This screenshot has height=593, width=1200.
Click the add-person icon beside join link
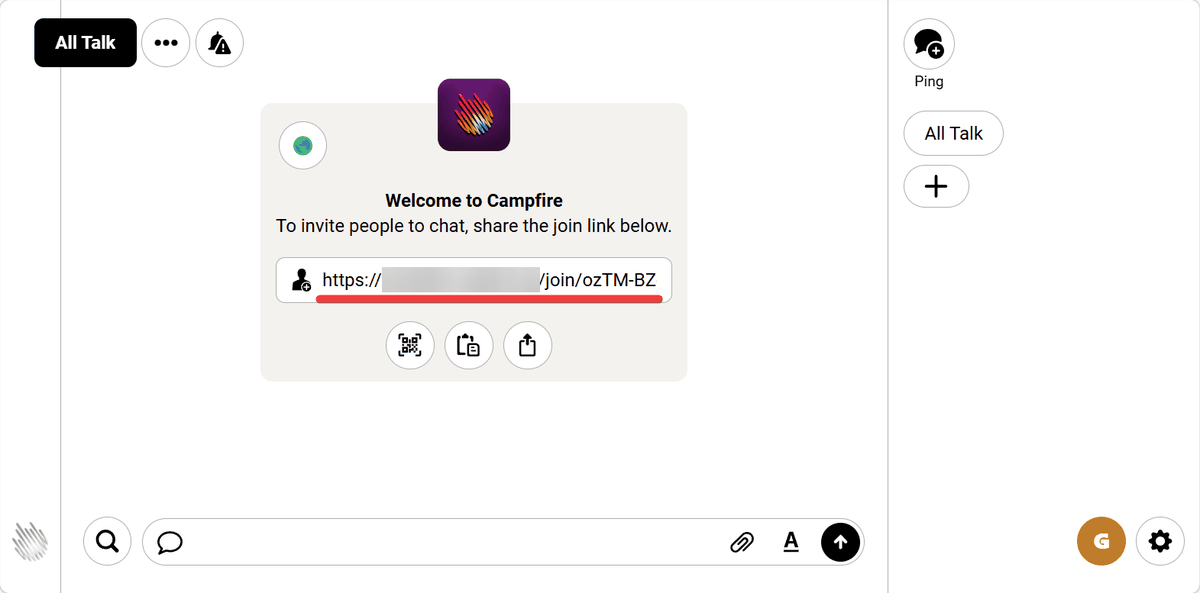(x=302, y=281)
